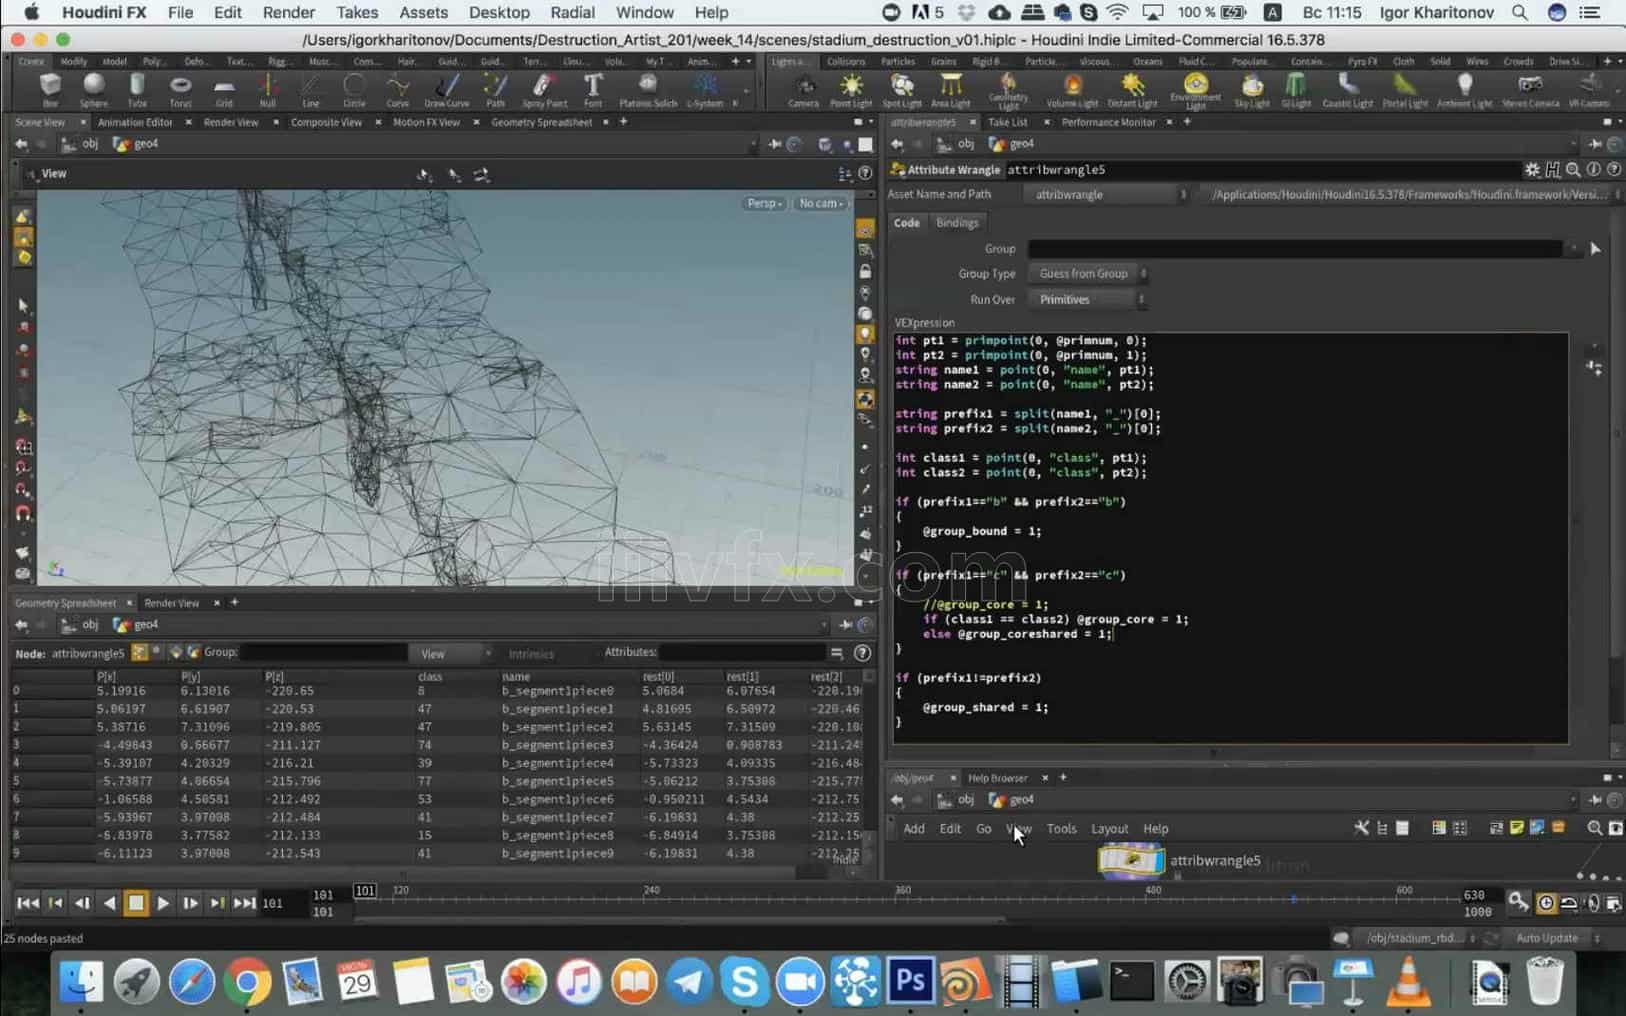The image size is (1626, 1016).
Task: Click the Layout menu in network editor
Action: pyautogui.click(x=1109, y=829)
